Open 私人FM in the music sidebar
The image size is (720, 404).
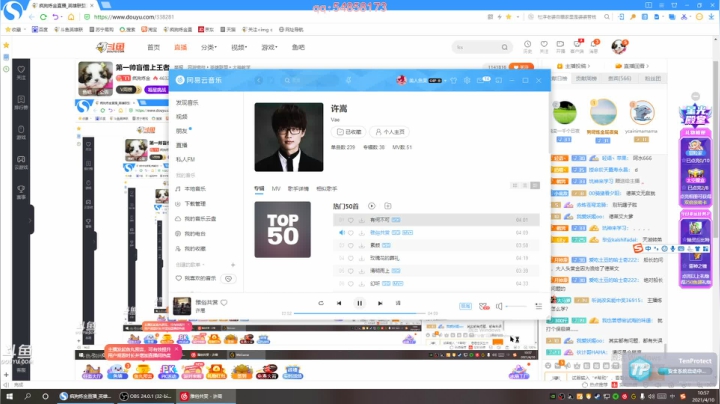186,159
